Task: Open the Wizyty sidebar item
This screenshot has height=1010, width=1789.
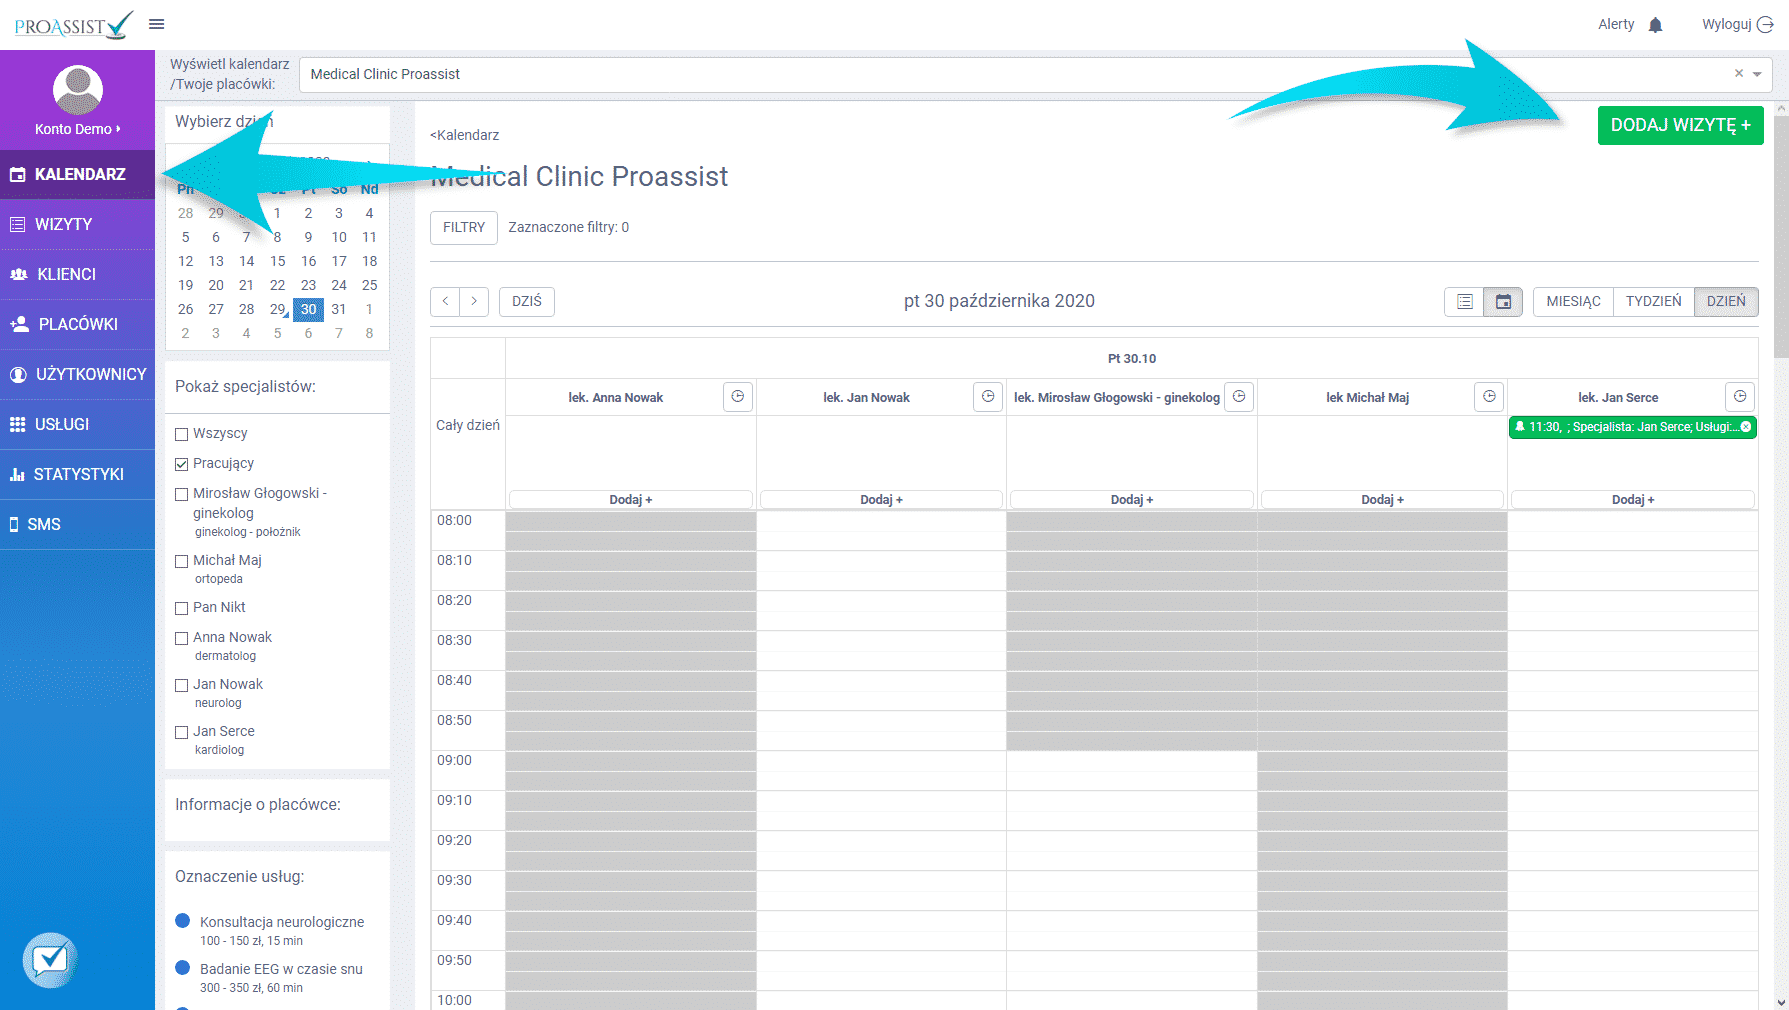Action: point(78,224)
